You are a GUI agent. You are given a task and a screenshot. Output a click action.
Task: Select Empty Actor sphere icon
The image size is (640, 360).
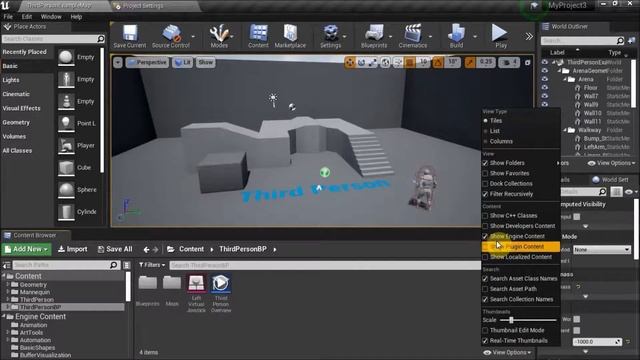click(66, 57)
